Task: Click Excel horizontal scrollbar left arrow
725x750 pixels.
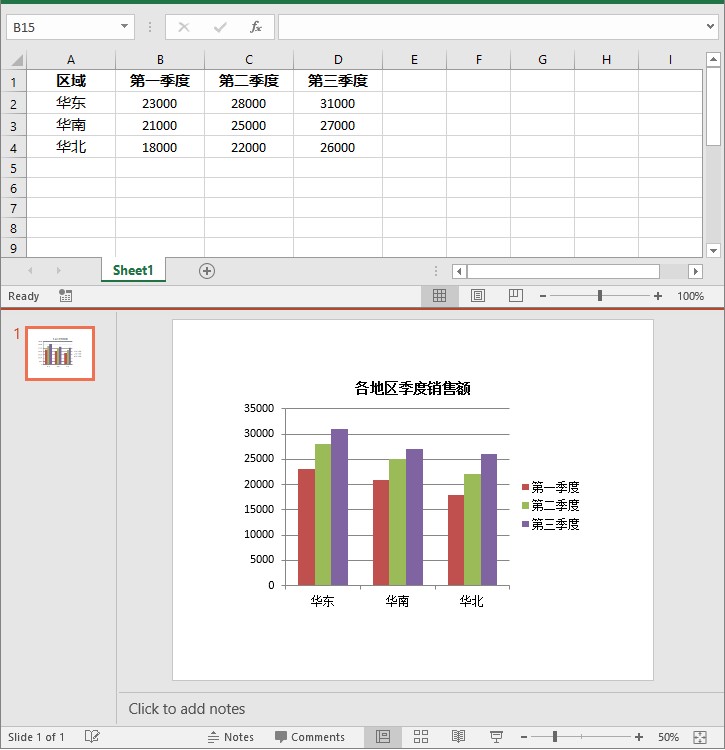Action: (459, 271)
